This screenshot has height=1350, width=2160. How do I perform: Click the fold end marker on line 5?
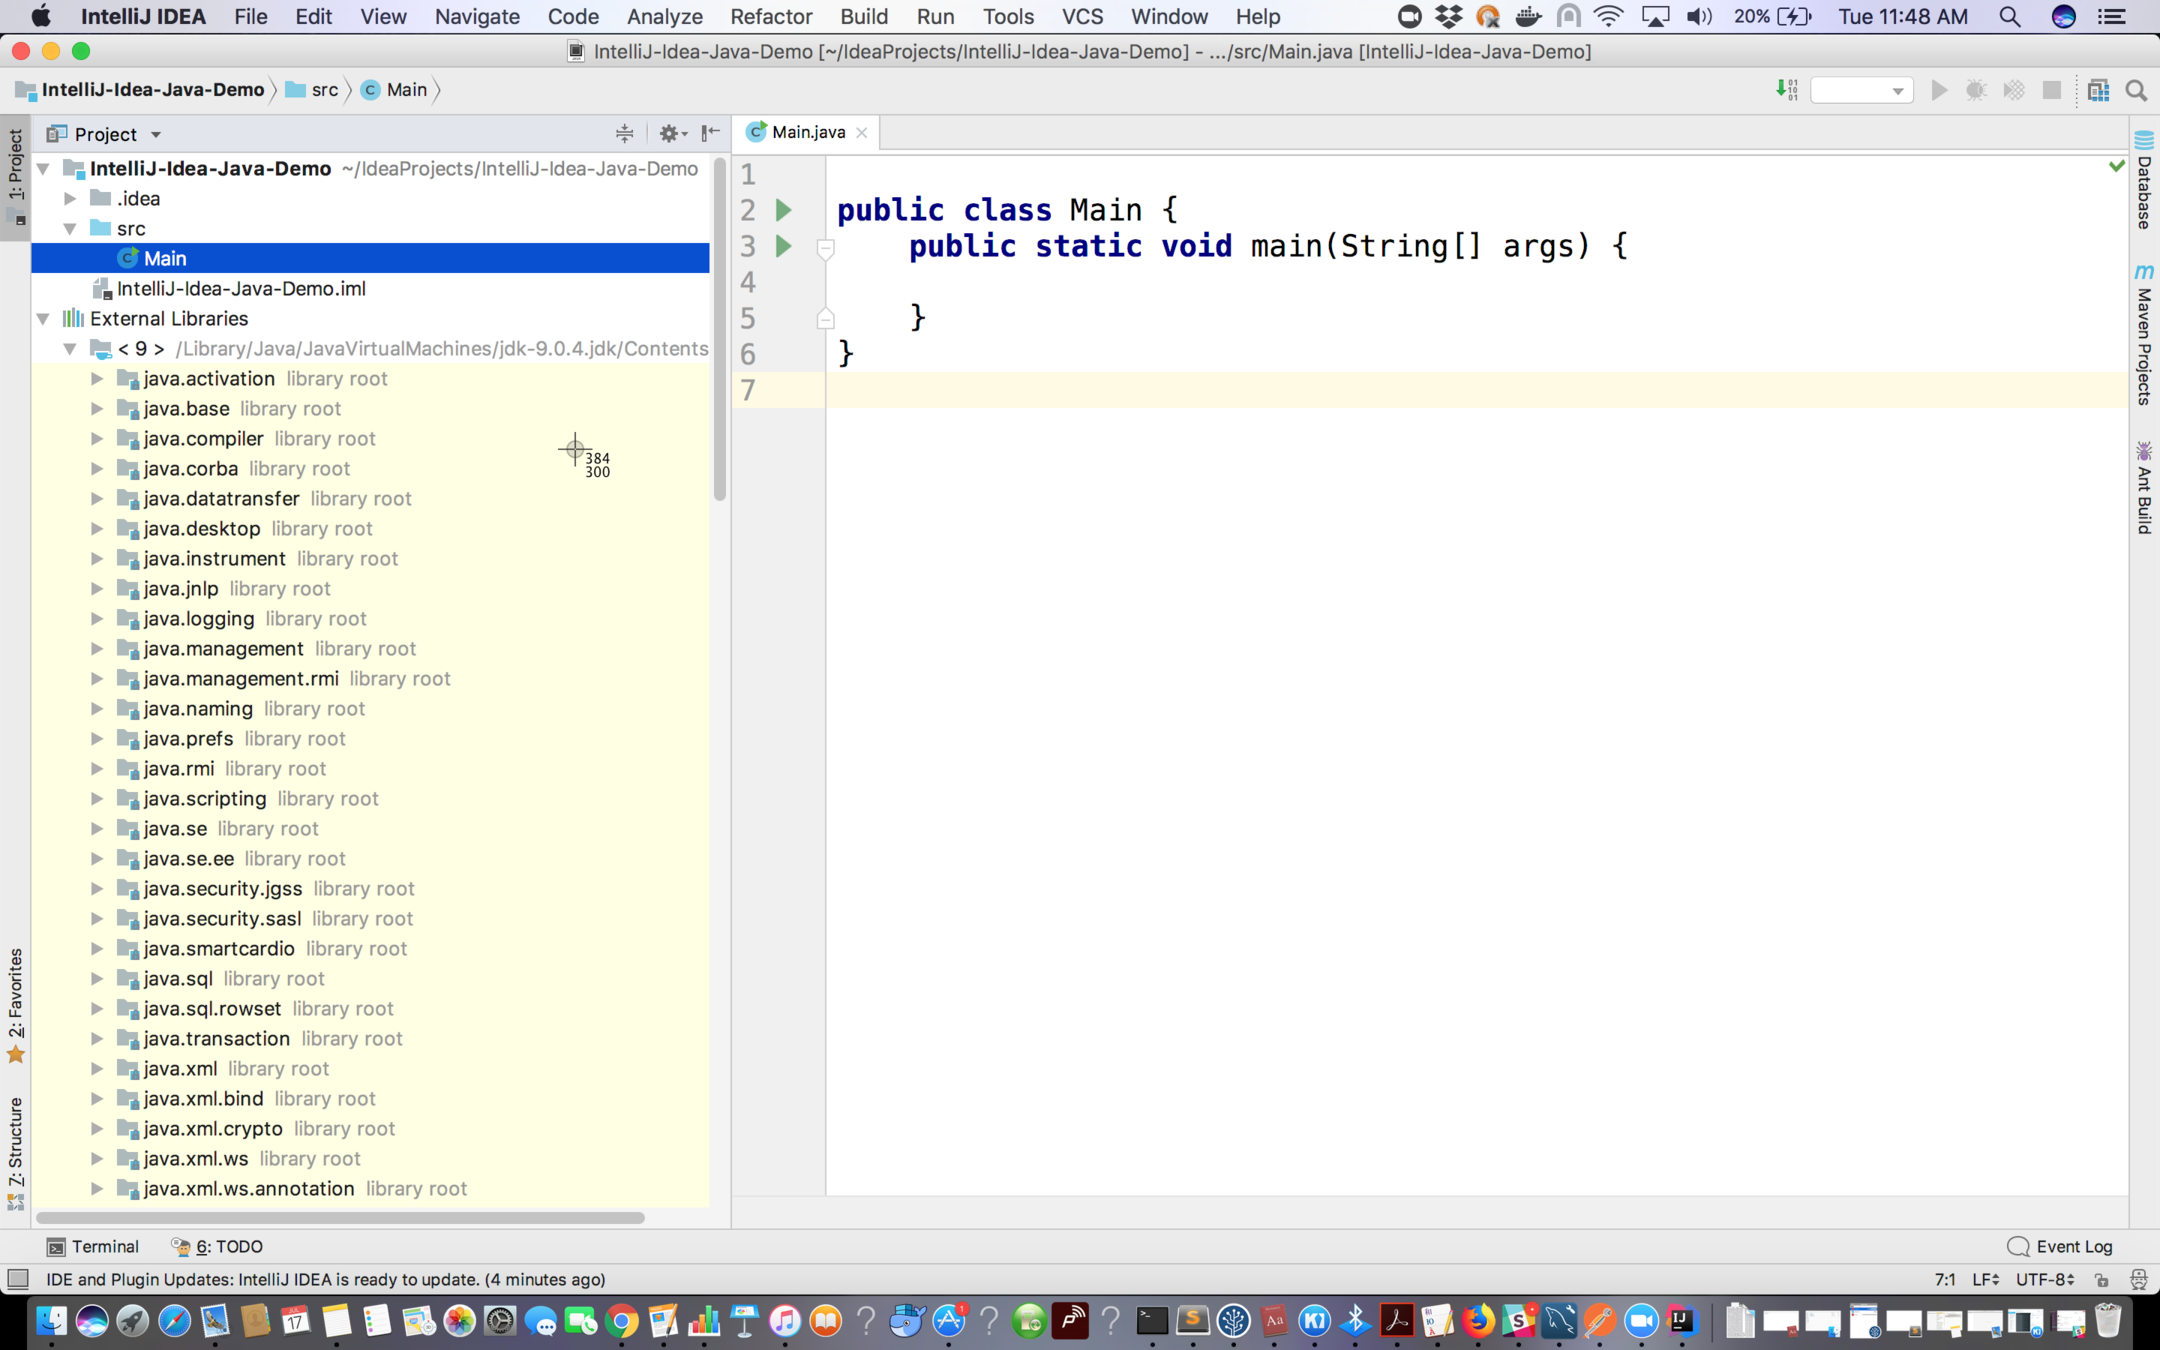(825, 318)
